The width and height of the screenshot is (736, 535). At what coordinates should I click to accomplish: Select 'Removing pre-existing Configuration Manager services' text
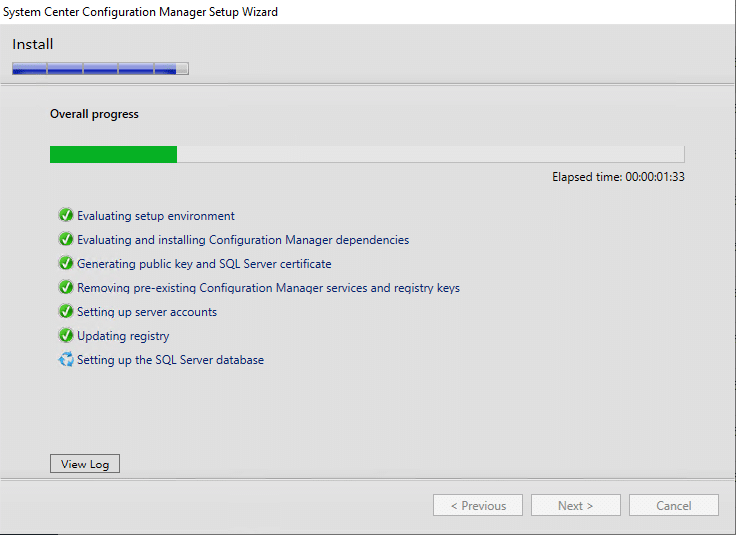click(x=268, y=288)
